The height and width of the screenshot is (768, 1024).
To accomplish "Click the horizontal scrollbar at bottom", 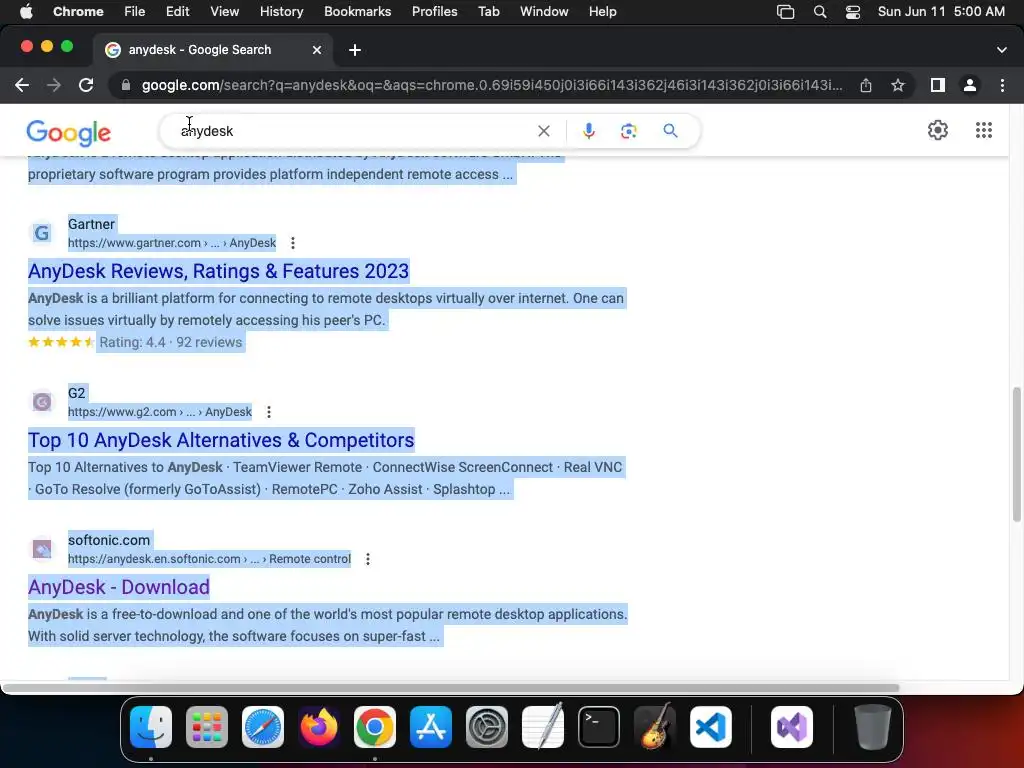I will click(x=451, y=688).
